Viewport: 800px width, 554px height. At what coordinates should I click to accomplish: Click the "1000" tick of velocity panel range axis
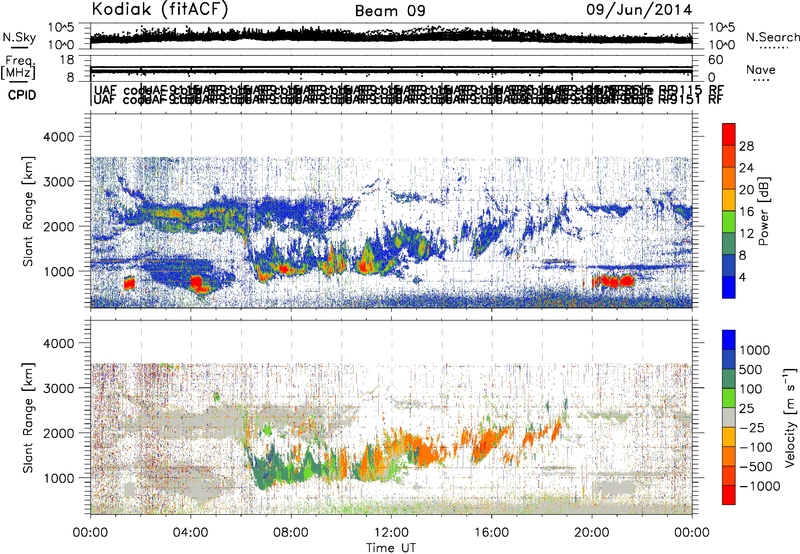click(x=59, y=478)
